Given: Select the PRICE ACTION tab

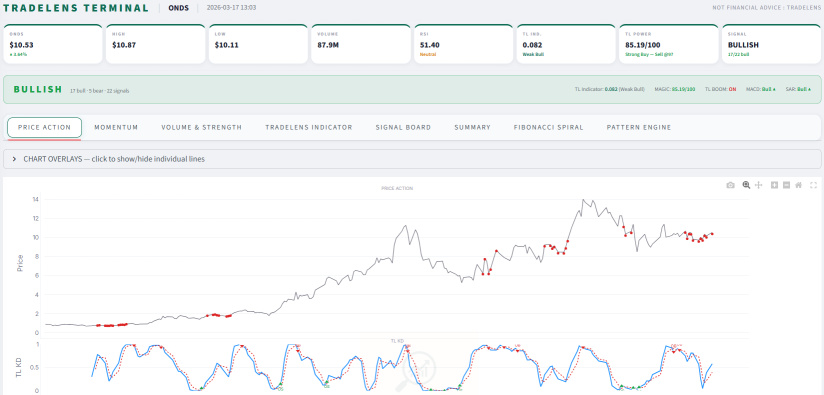Looking at the screenshot, I should (44, 128).
